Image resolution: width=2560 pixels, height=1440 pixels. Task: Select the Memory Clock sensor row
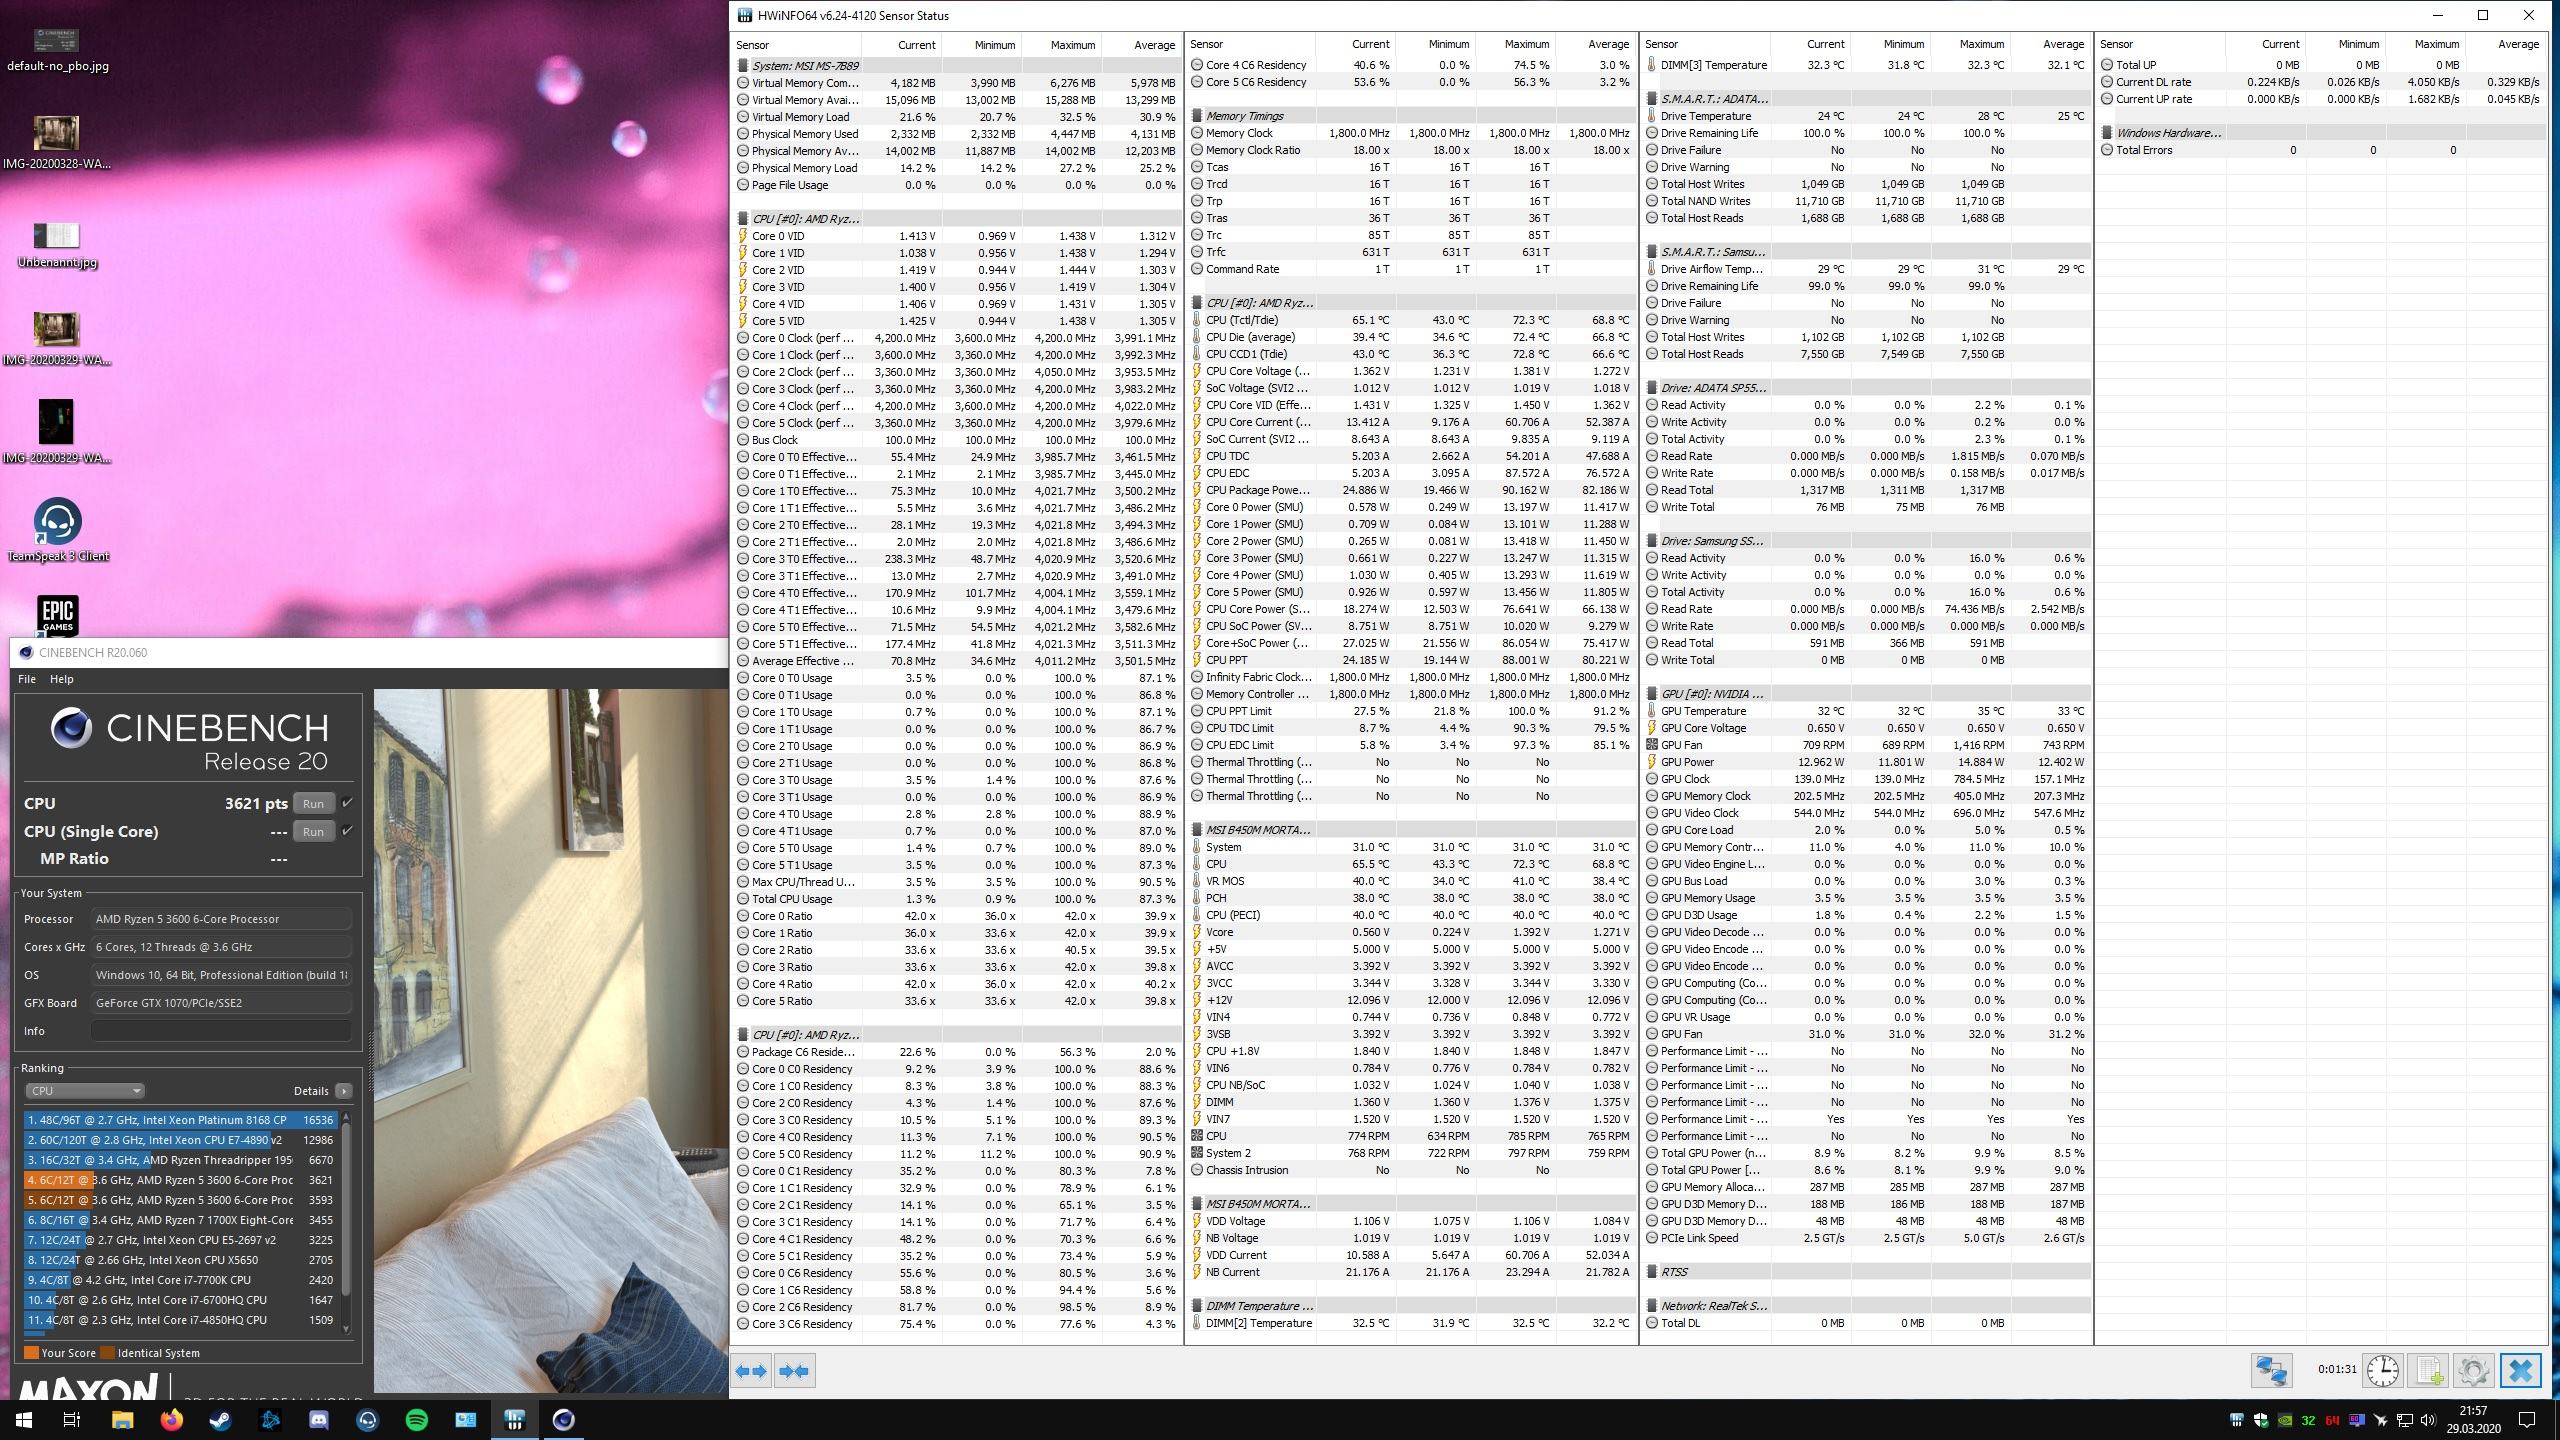tap(1411, 133)
